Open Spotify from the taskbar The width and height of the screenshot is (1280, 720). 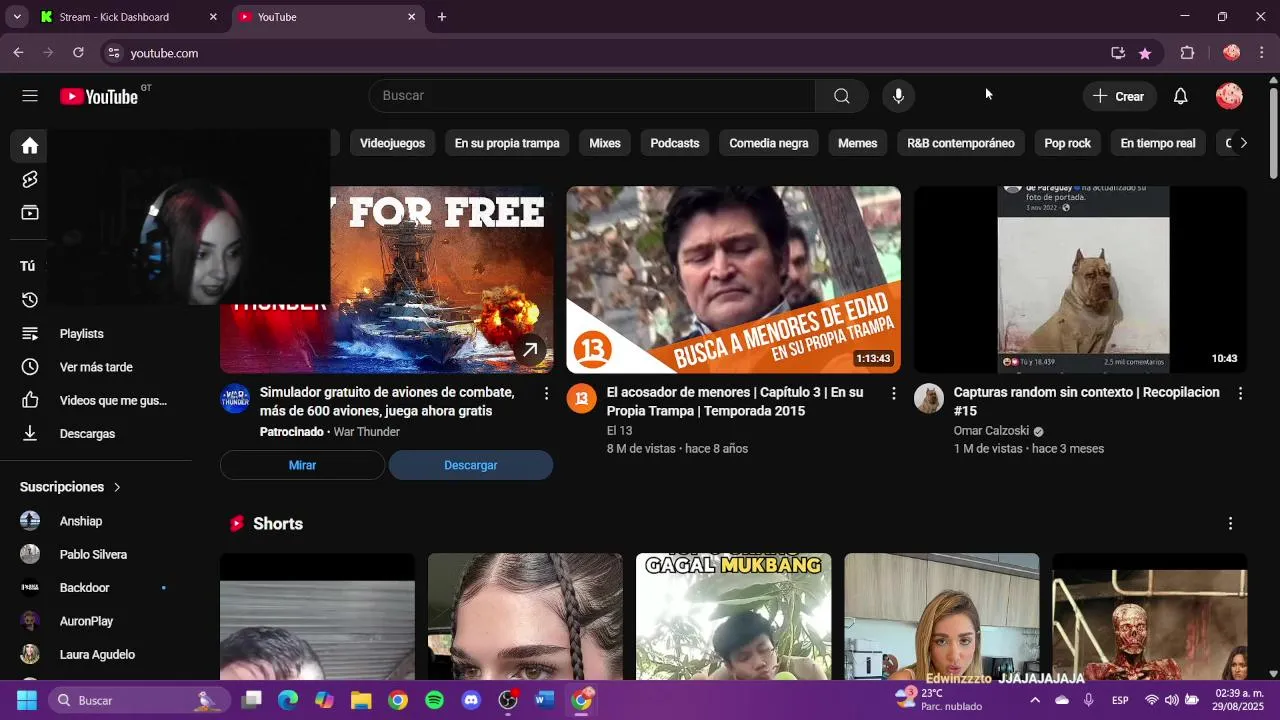click(x=434, y=700)
